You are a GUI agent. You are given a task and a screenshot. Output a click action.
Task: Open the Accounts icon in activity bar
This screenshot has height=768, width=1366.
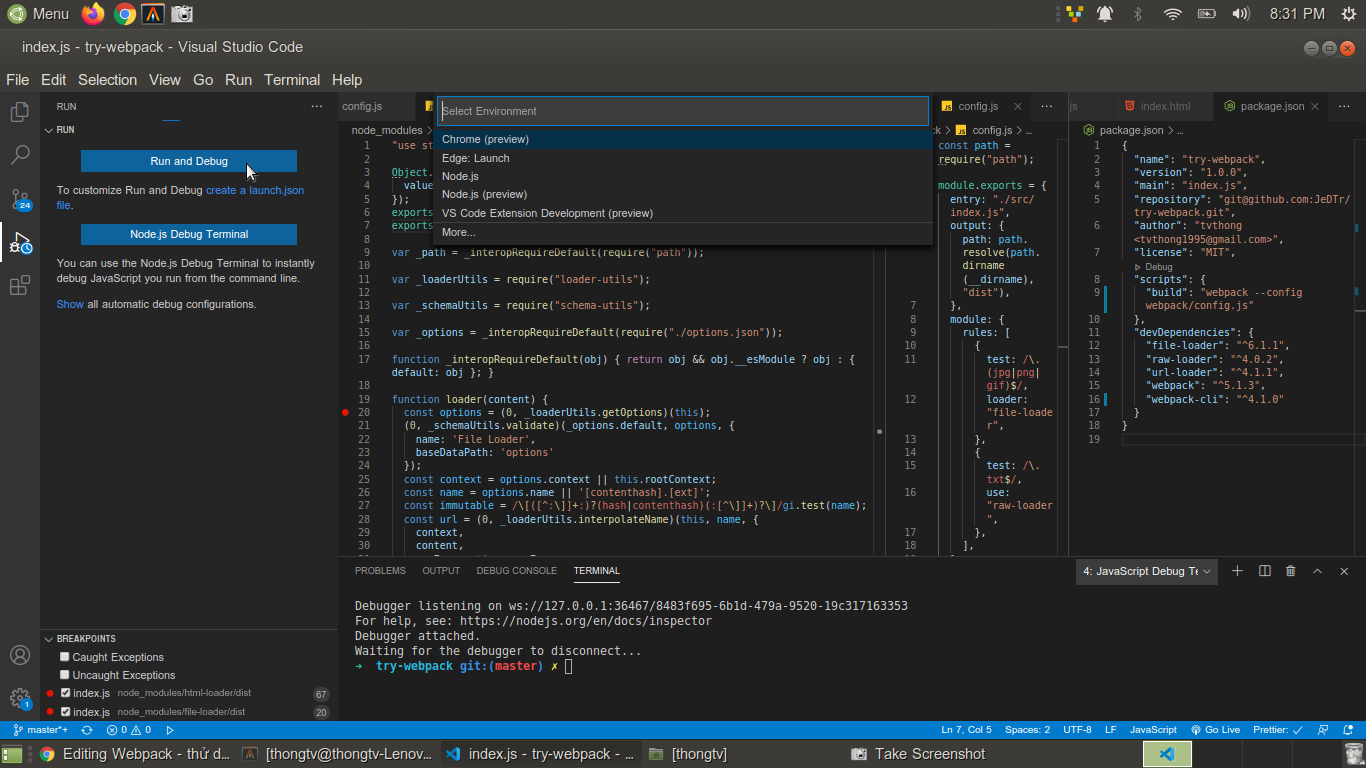coord(19,656)
